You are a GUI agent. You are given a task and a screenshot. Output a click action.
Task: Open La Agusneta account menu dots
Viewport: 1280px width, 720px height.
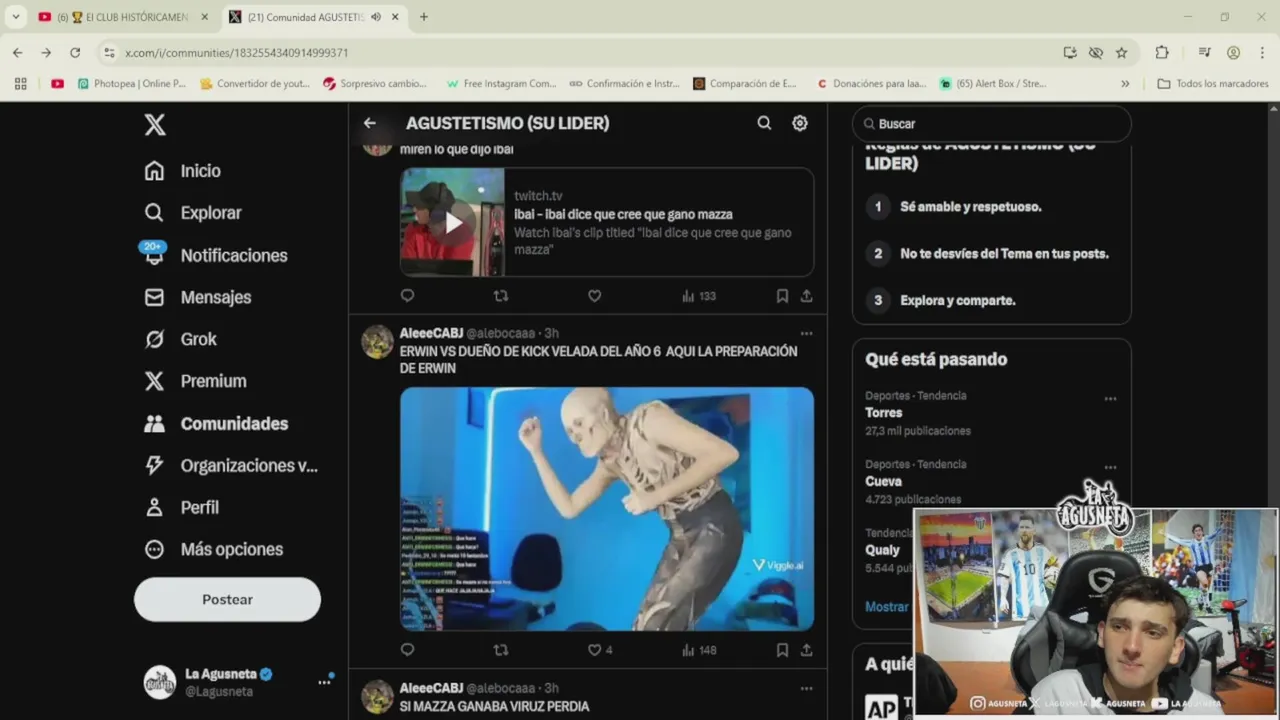point(324,682)
